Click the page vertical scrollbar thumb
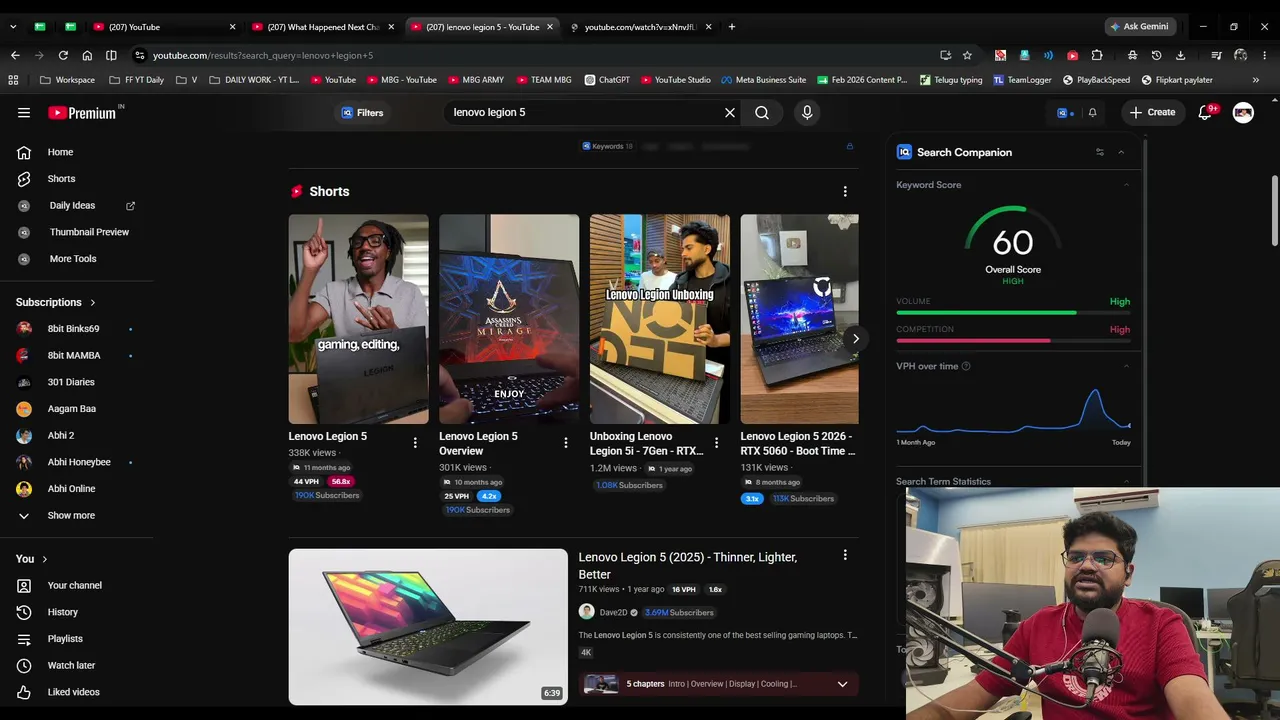The width and height of the screenshot is (1280, 720). (x=1275, y=210)
